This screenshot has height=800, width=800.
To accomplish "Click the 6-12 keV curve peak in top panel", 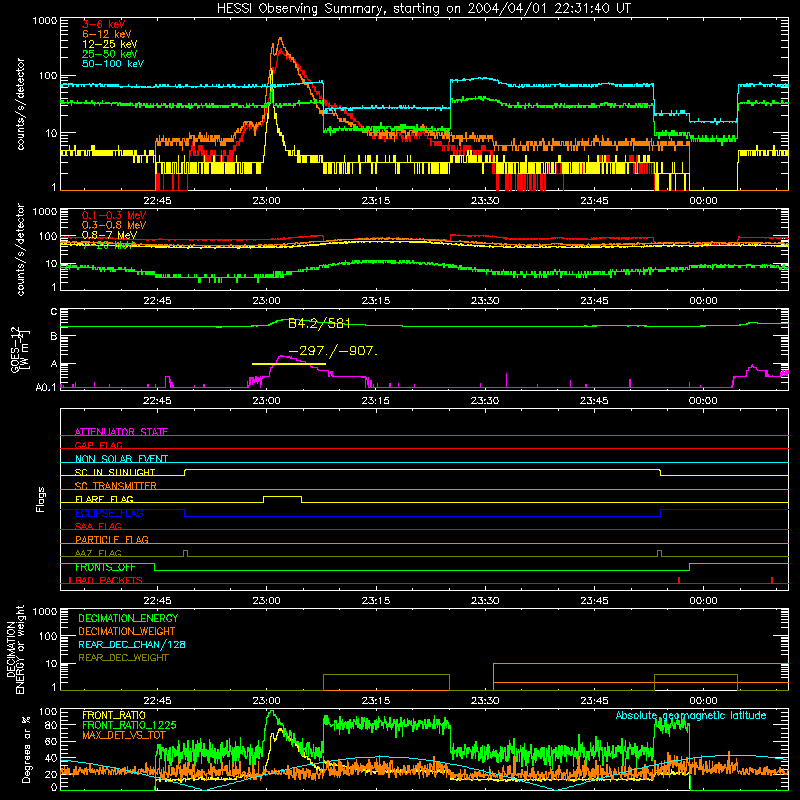I will coord(280,39).
